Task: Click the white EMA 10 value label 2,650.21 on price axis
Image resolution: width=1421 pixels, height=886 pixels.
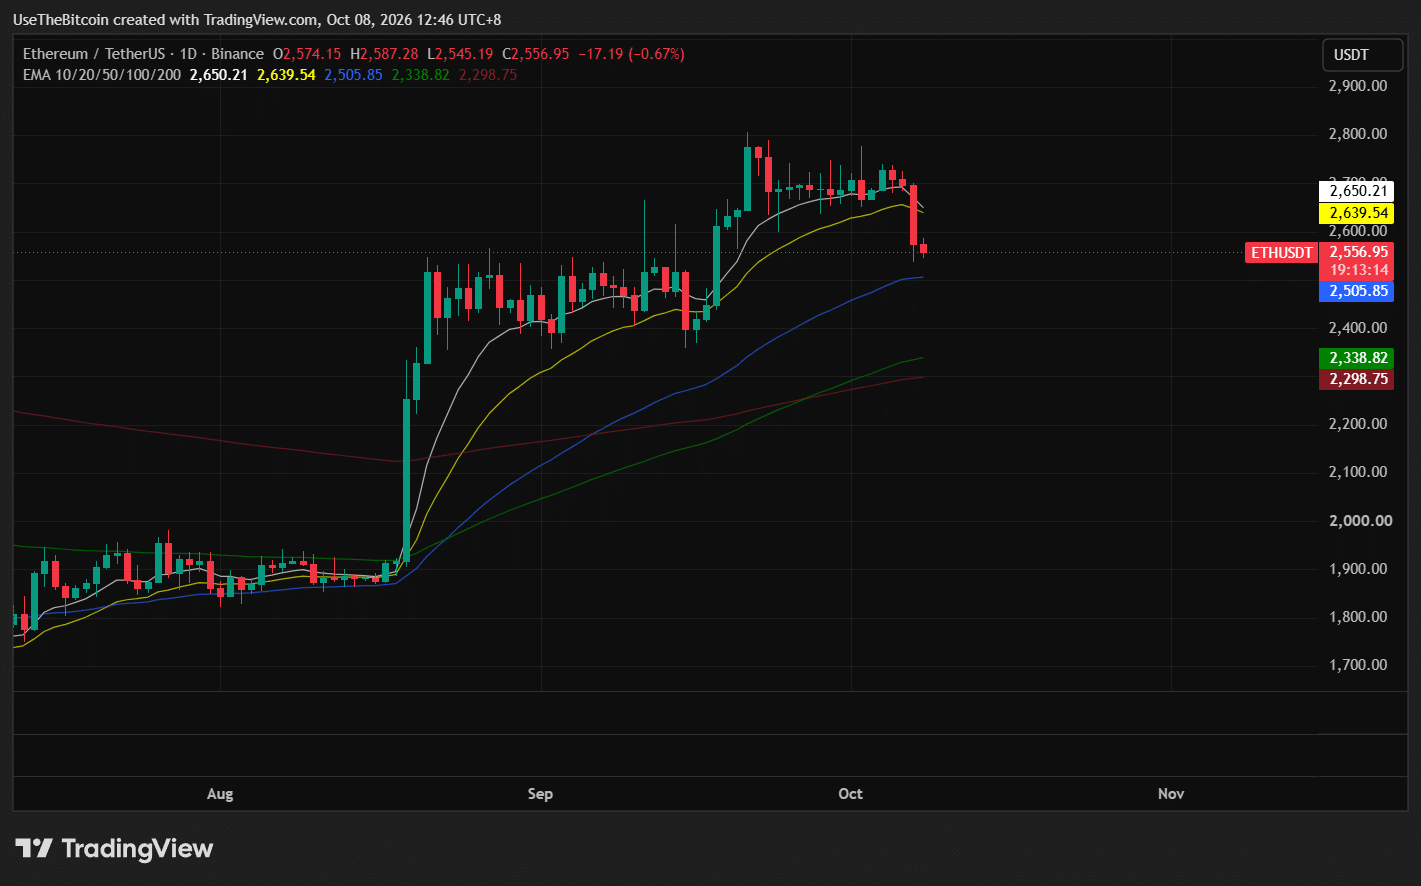Action: (1356, 191)
